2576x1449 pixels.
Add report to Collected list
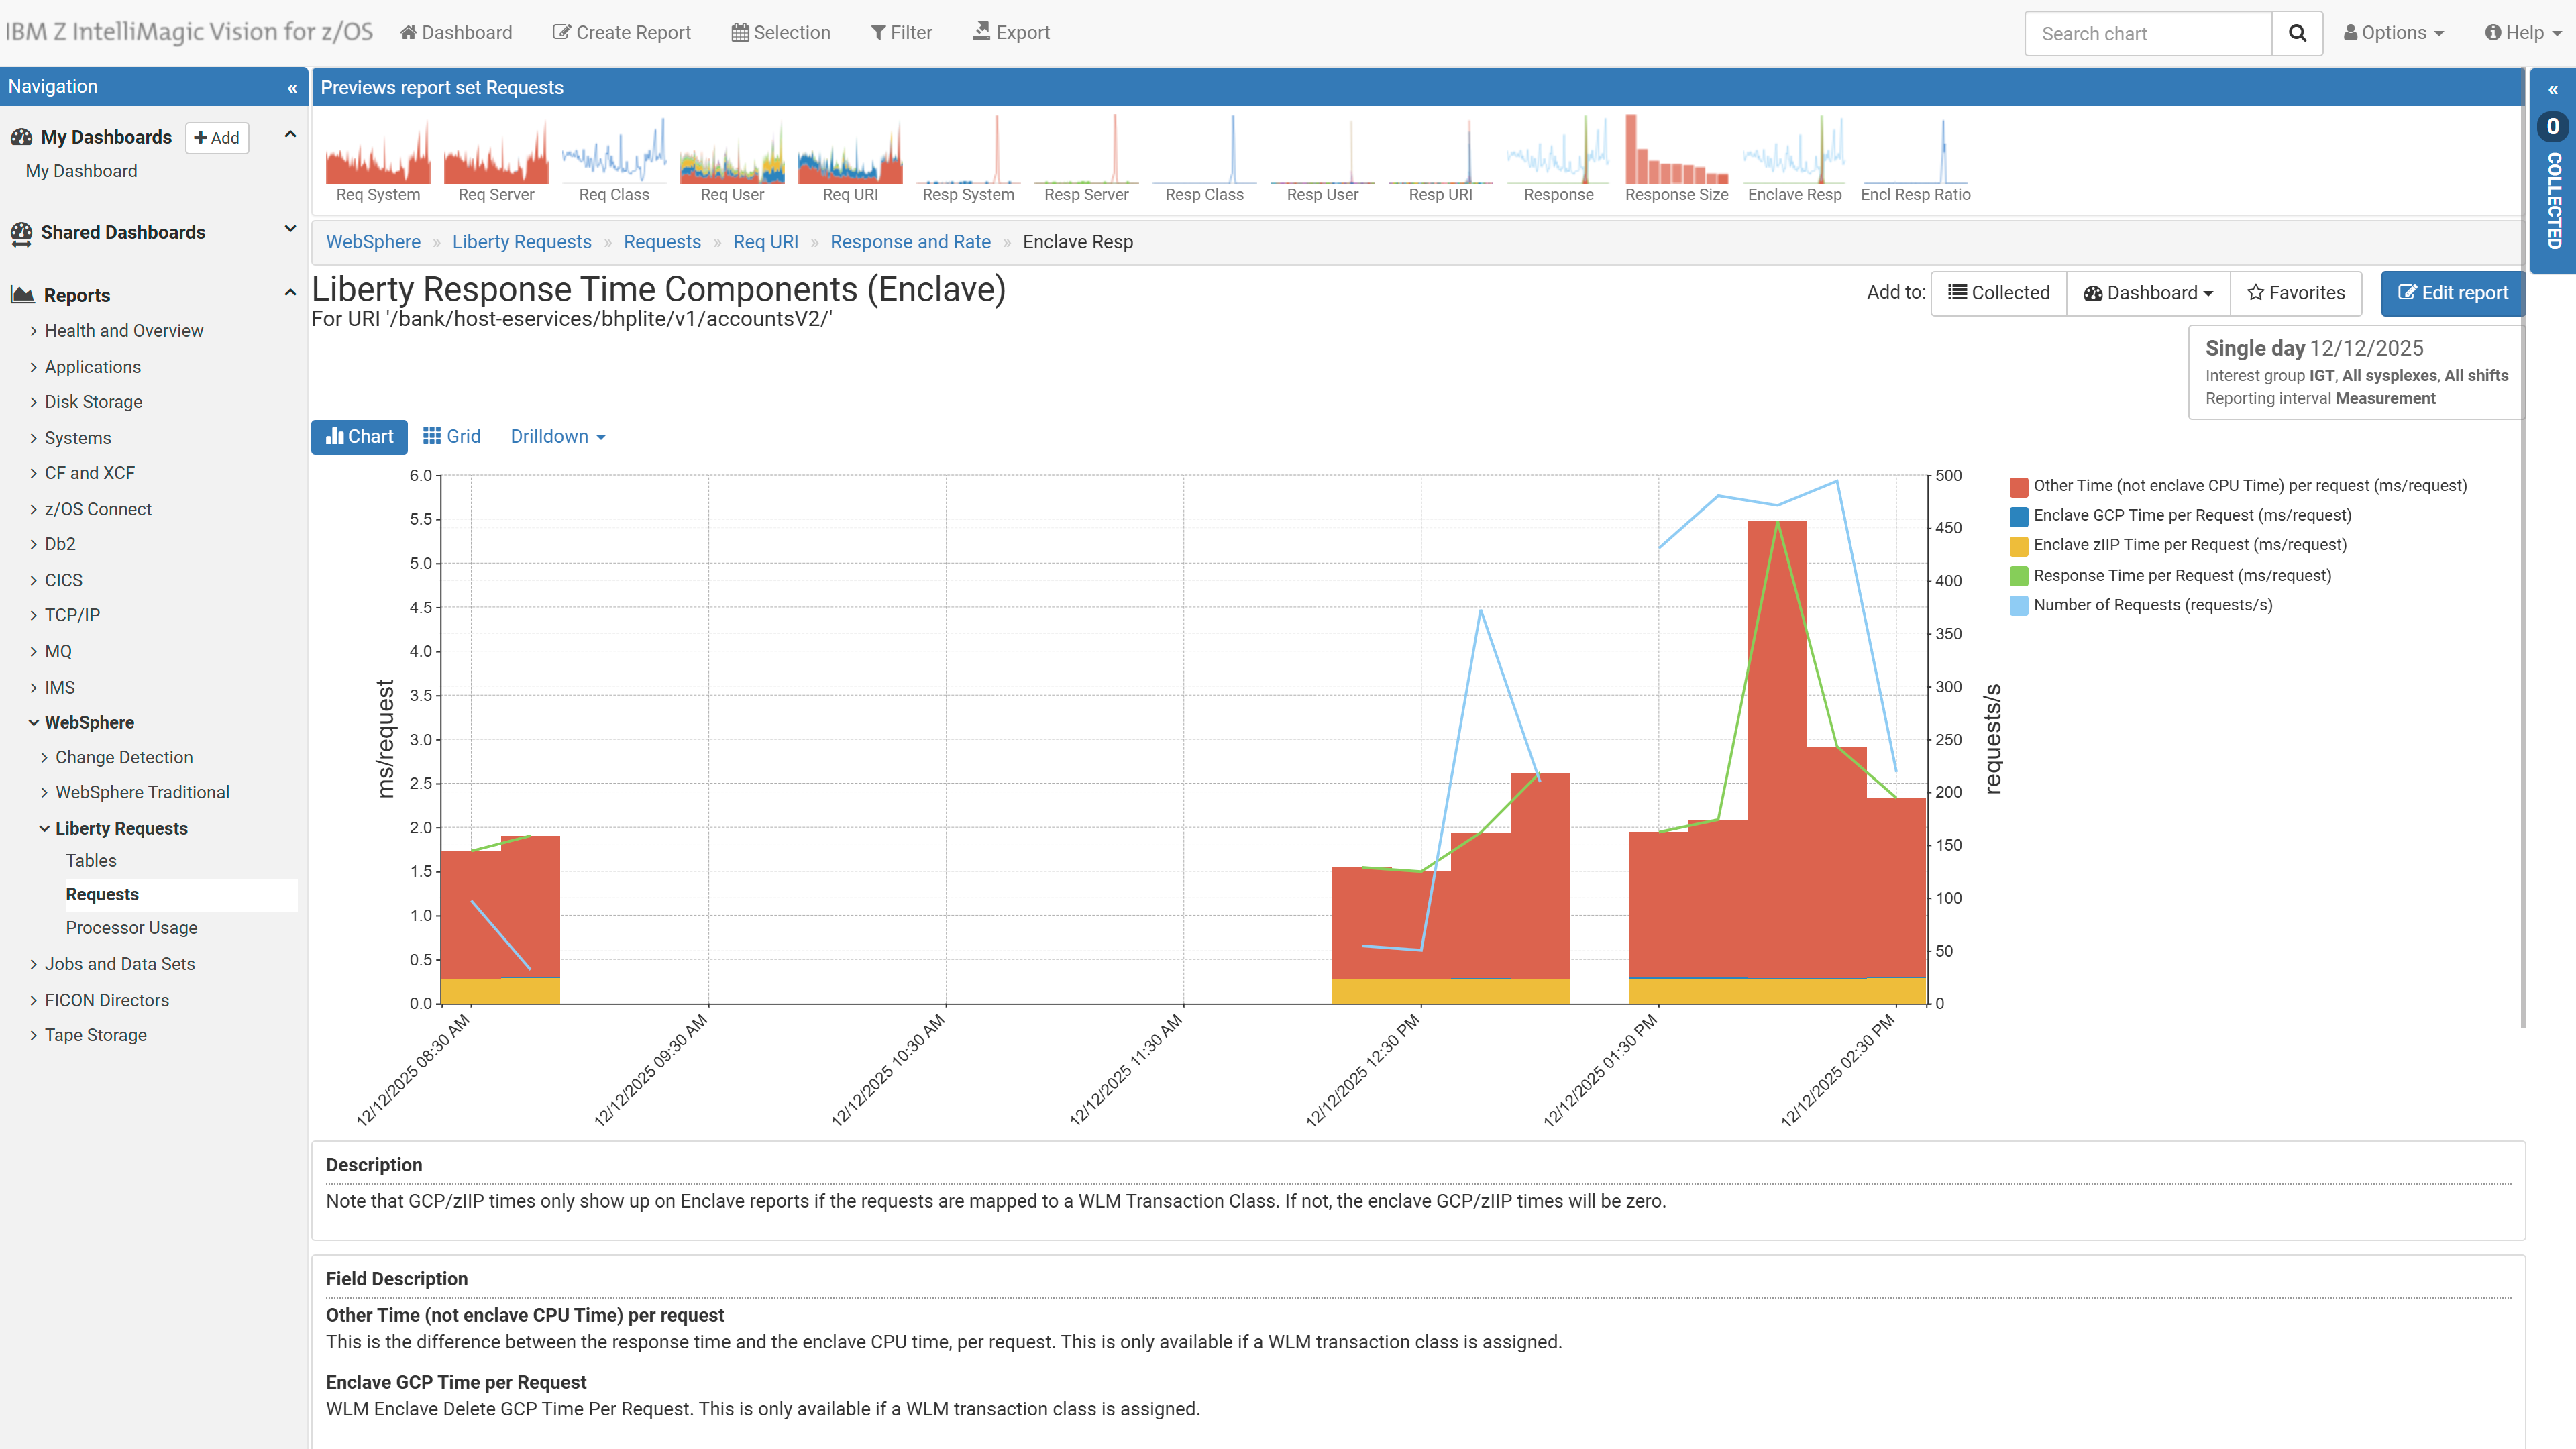coord(1998,293)
